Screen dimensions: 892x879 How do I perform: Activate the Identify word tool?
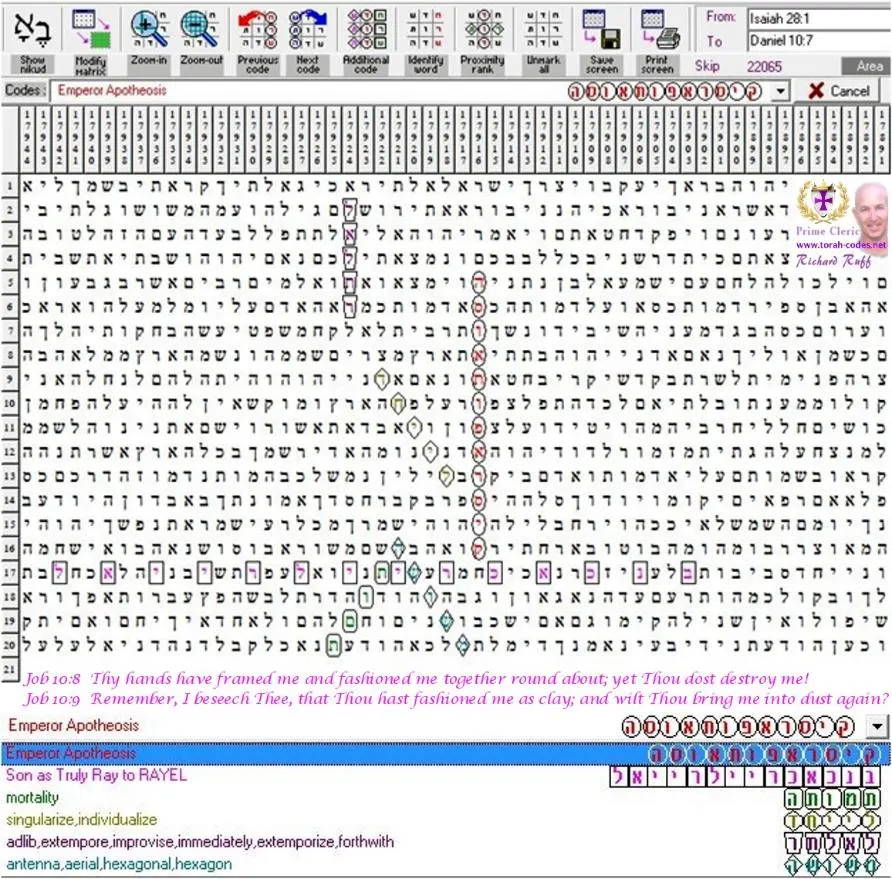pos(425,28)
